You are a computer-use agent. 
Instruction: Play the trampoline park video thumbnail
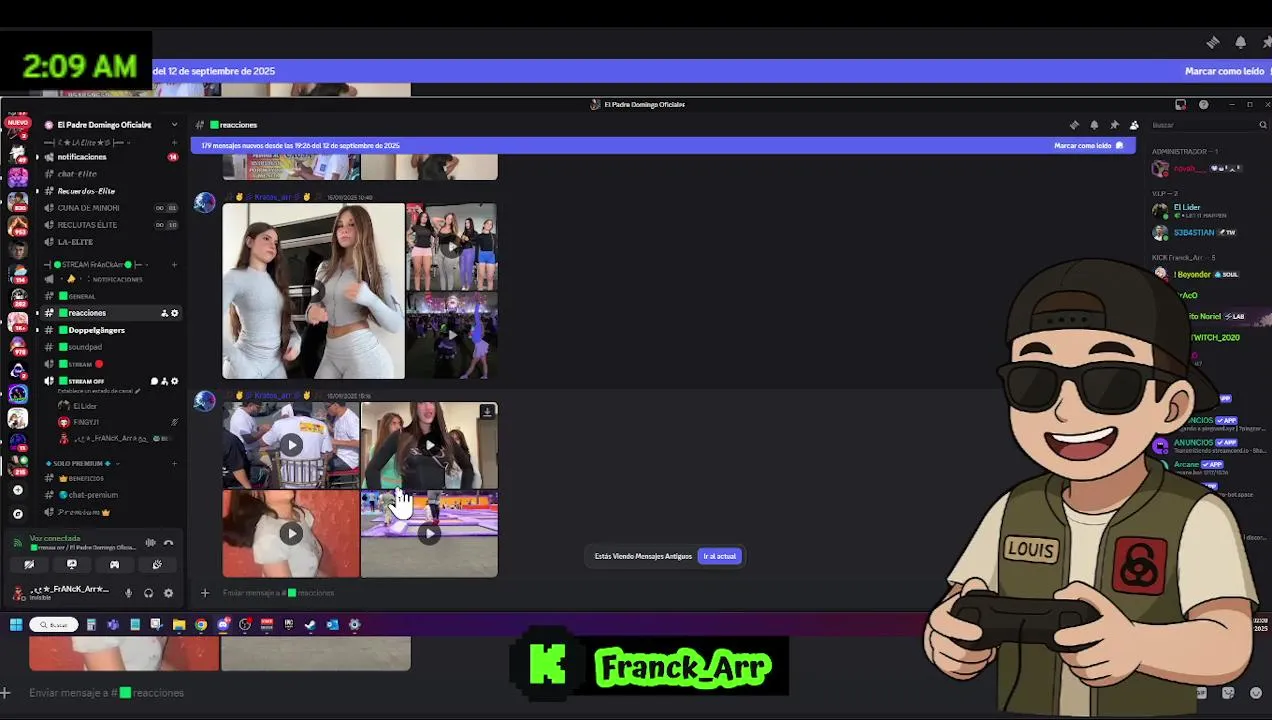pos(429,533)
